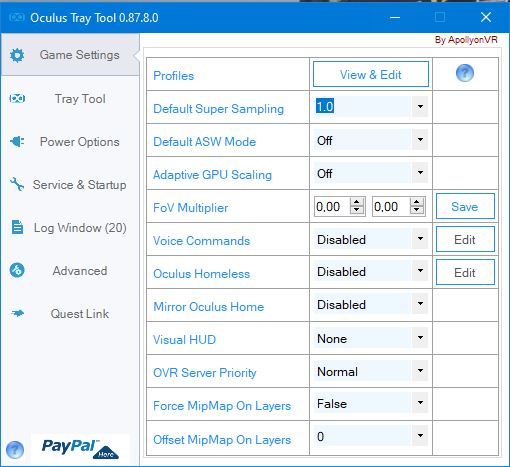Click the View & Edit profiles button
This screenshot has height=467, width=510.
coord(371,74)
